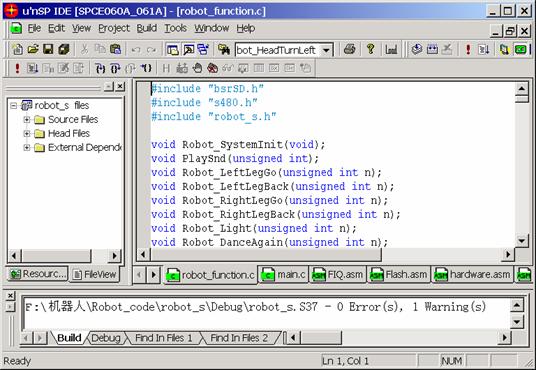This screenshot has width=536, height=370.
Task: Click the Step Over braces icon
Action: pos(116,68)
